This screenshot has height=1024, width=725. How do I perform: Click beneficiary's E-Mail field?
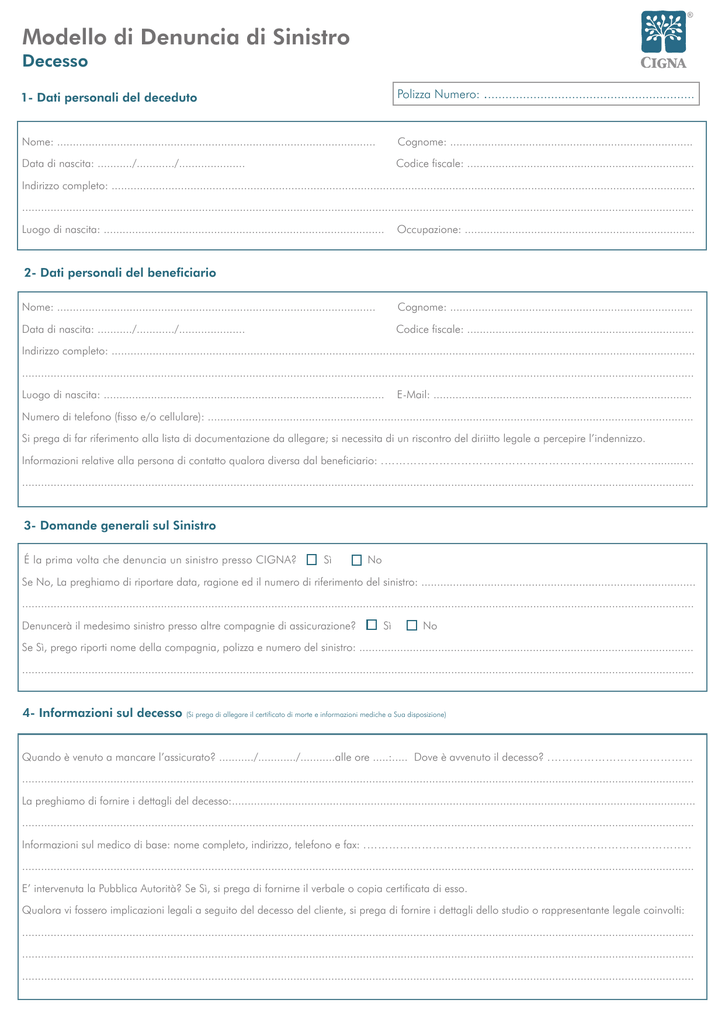point(562,394)
